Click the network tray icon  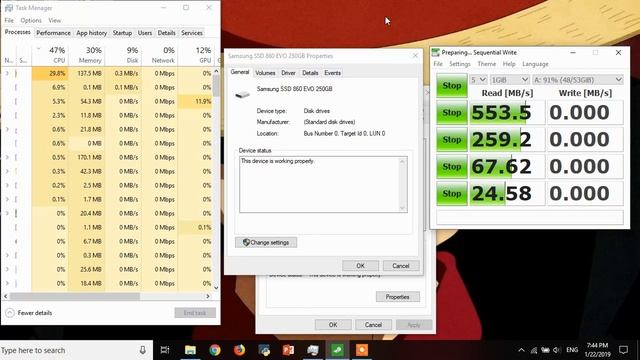[534, 350]
